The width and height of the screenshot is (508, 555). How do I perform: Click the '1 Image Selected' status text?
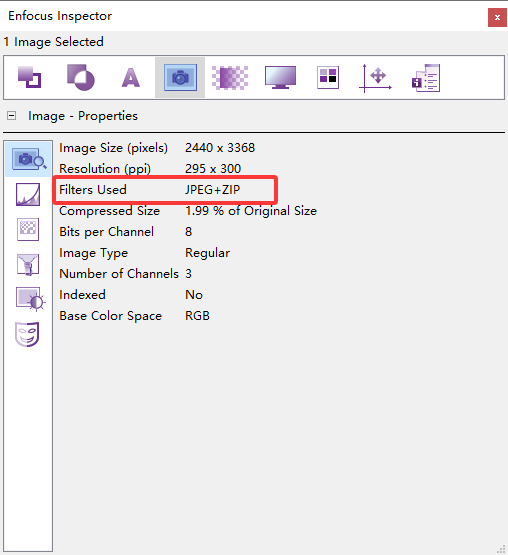(54, 42)
